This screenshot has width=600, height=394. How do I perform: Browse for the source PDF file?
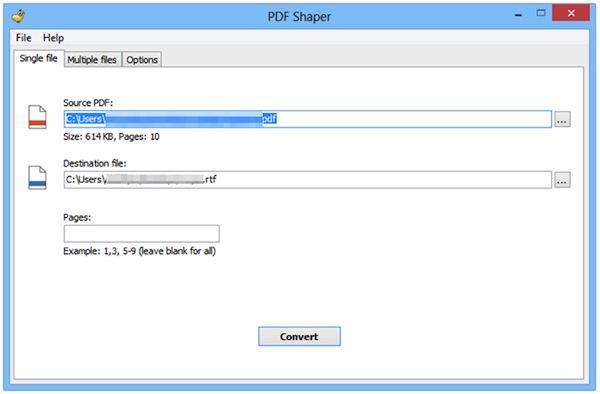point(562,119)
